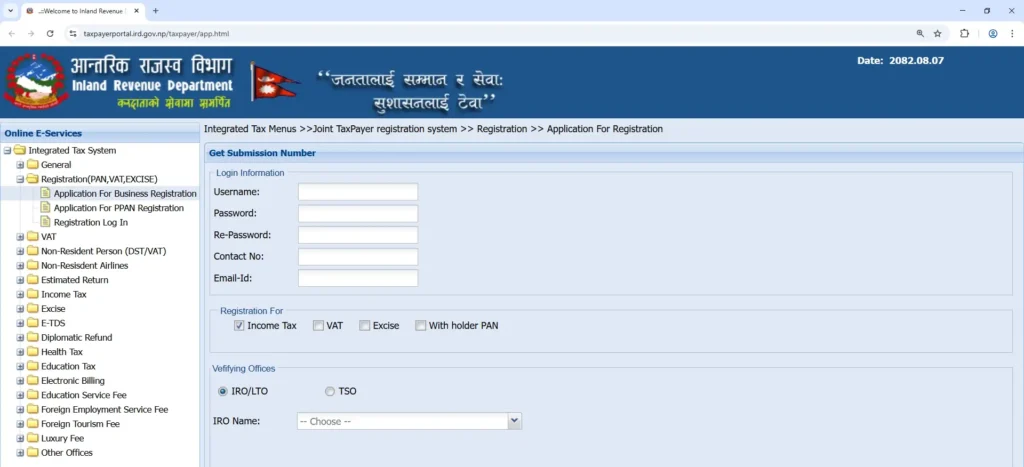Click the Email-Id input field

(x=358, y=278)
